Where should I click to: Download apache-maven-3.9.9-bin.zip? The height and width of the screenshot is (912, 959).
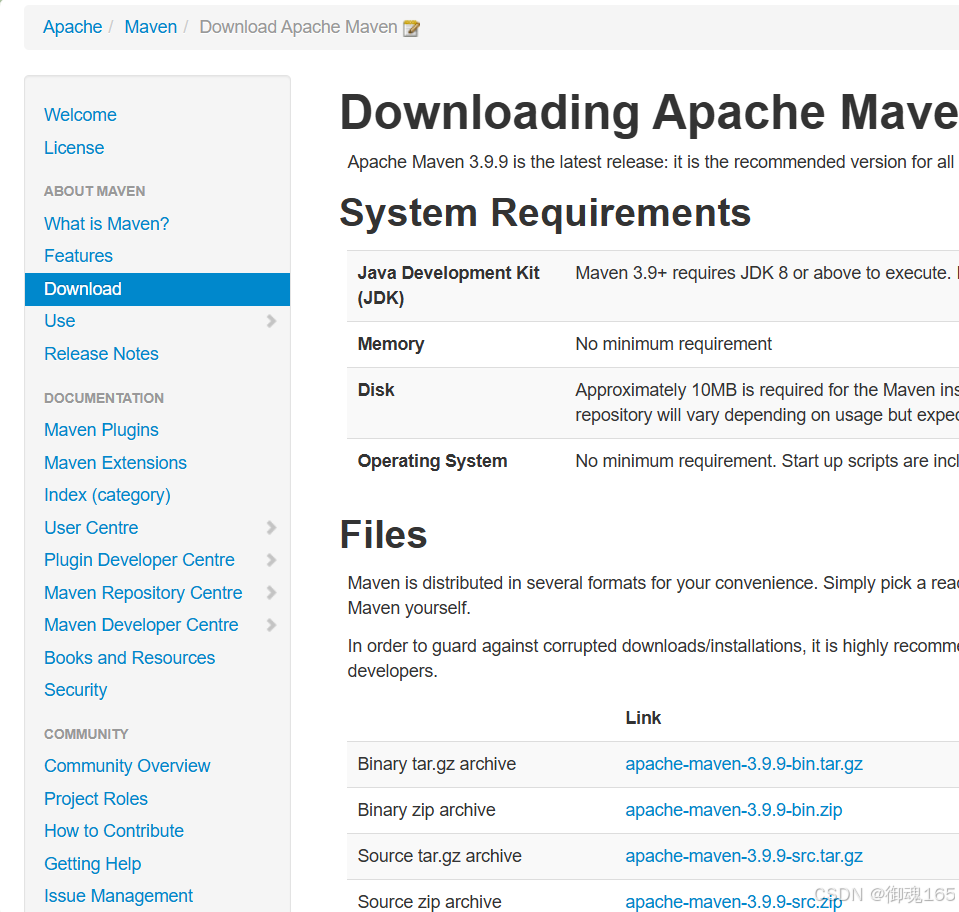point(733,810)
